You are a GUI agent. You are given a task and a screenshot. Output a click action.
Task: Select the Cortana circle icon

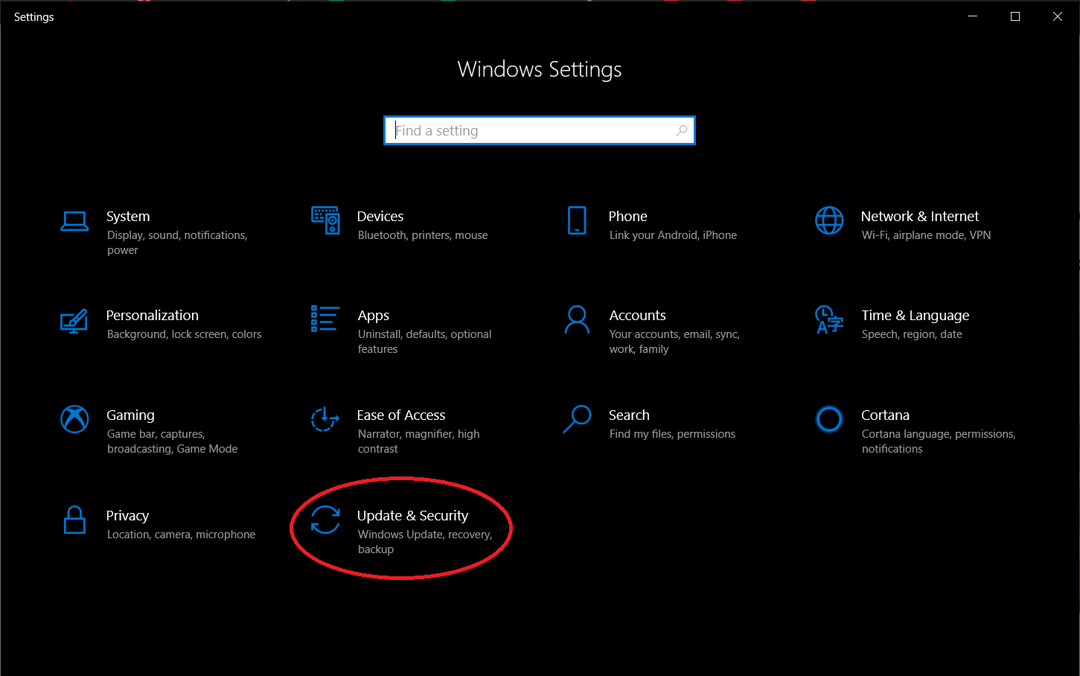(x=829, y=419)
